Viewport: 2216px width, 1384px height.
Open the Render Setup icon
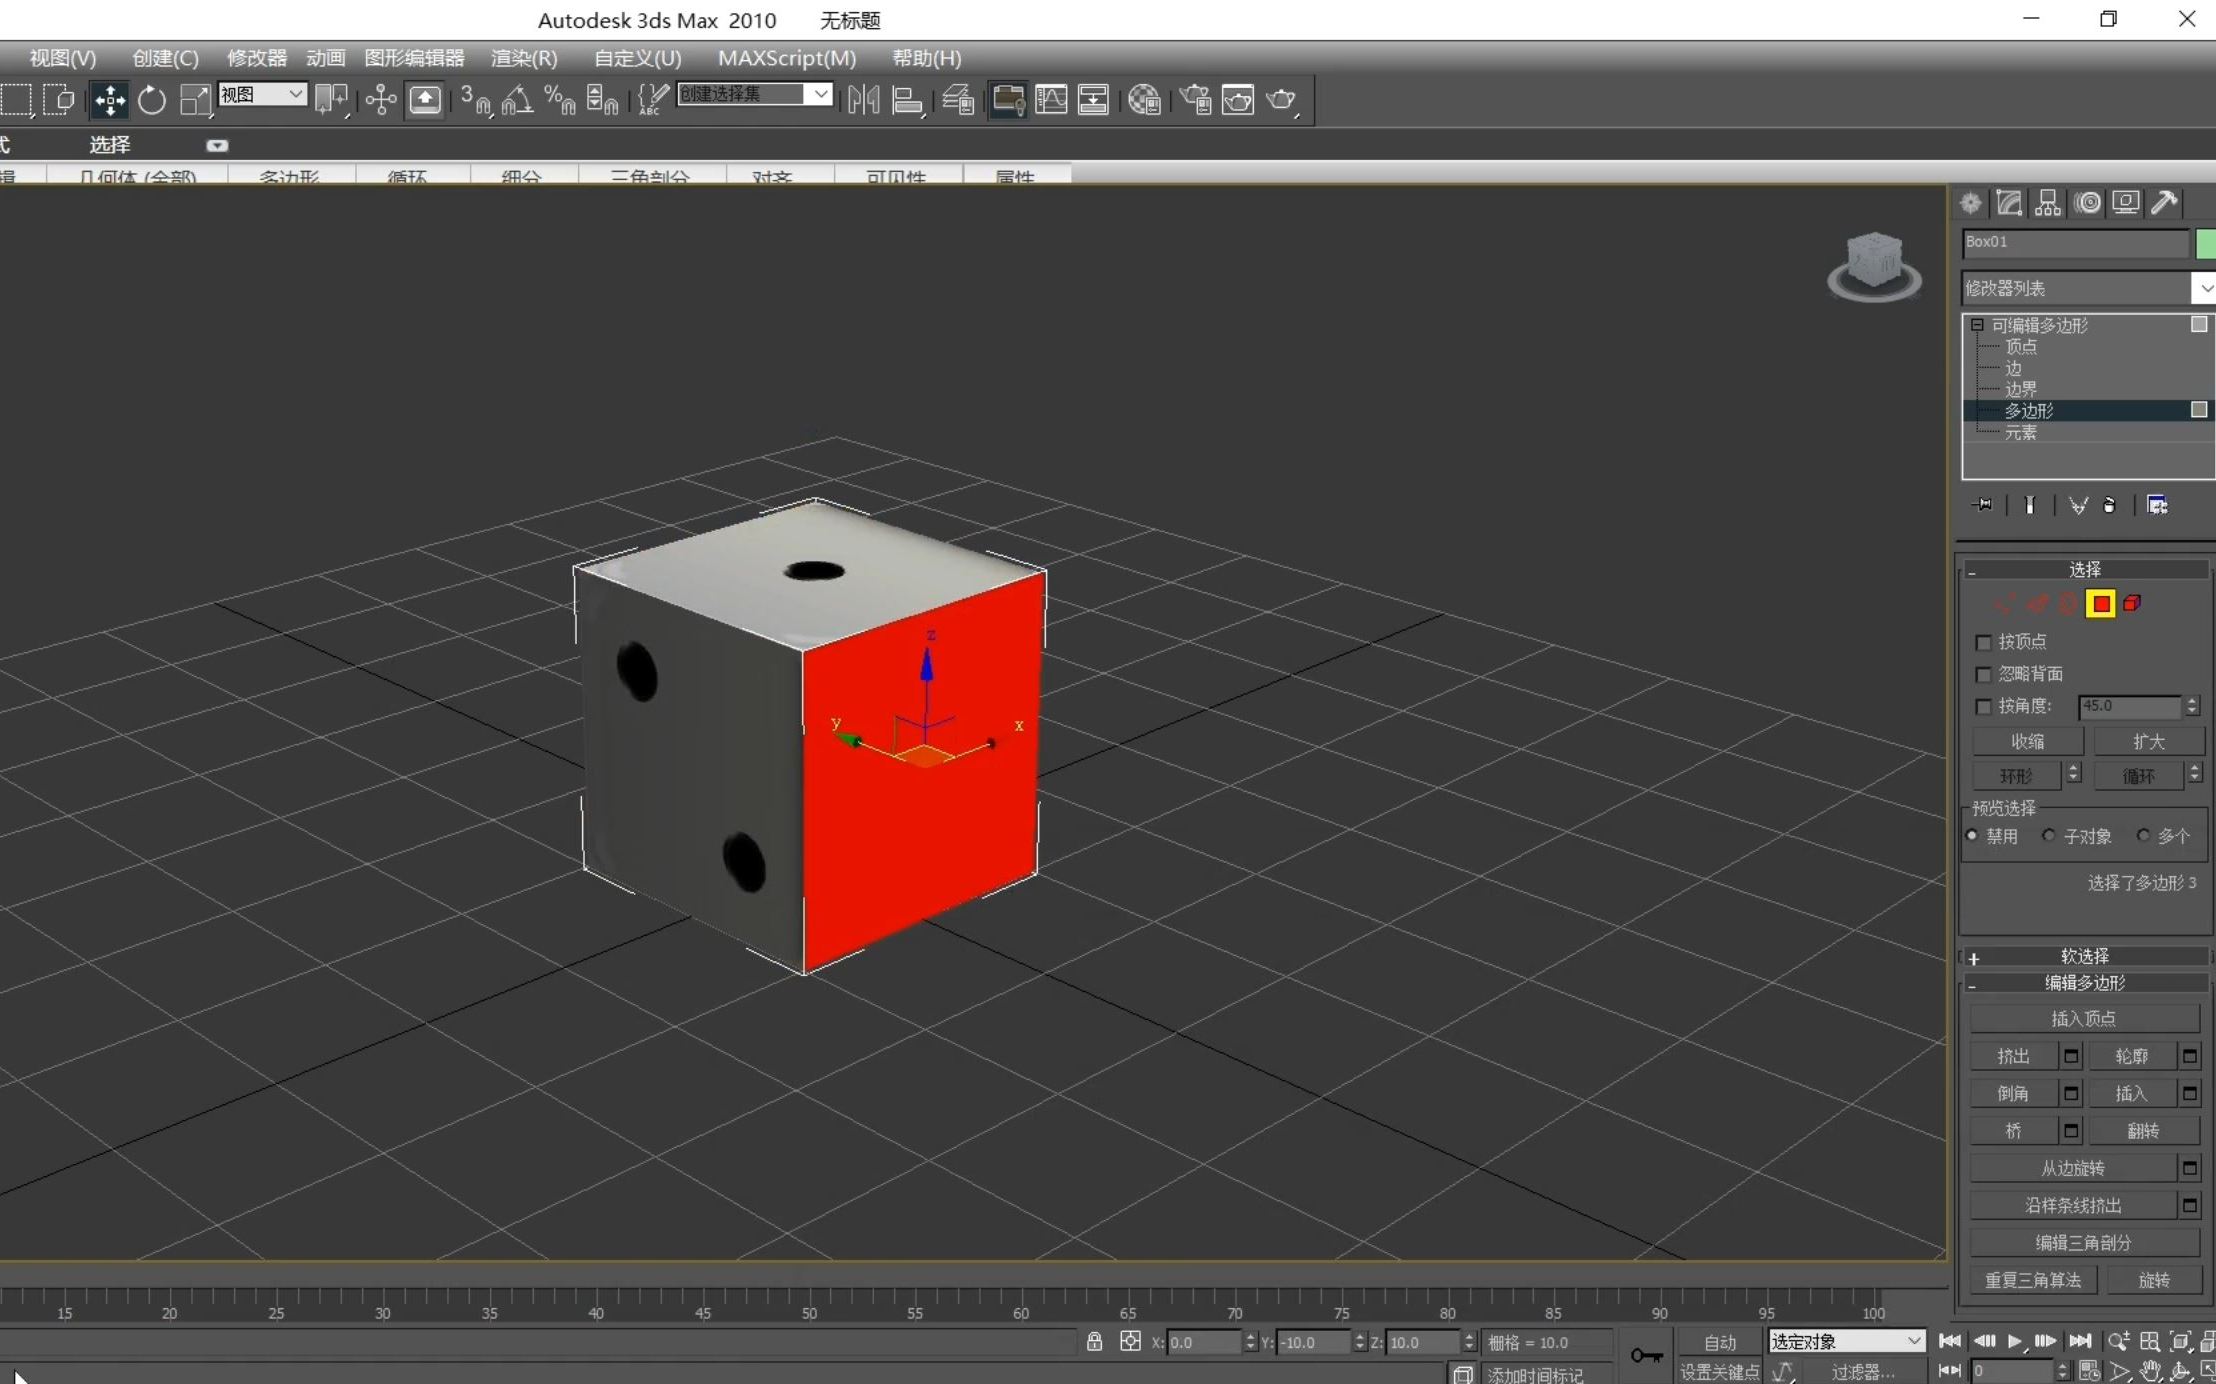[x=1195, y=100]
